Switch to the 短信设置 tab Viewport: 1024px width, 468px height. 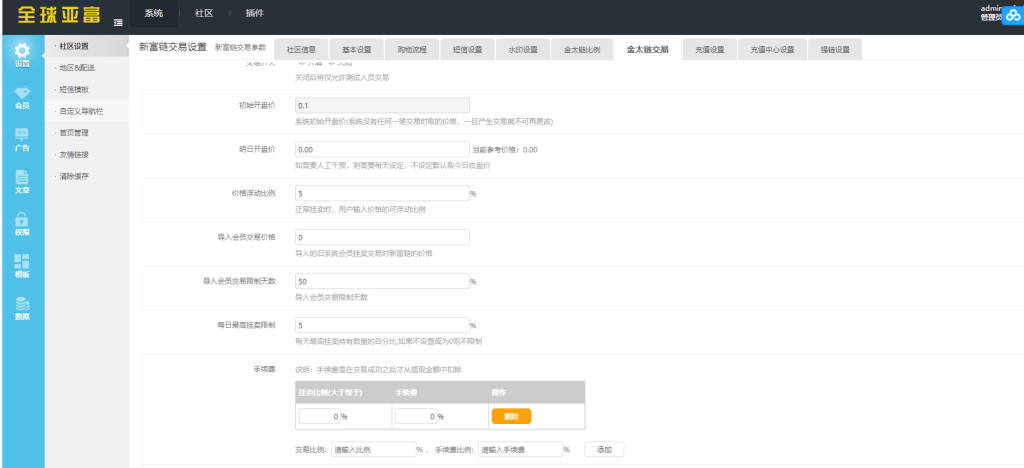click(x=467, y=50)
